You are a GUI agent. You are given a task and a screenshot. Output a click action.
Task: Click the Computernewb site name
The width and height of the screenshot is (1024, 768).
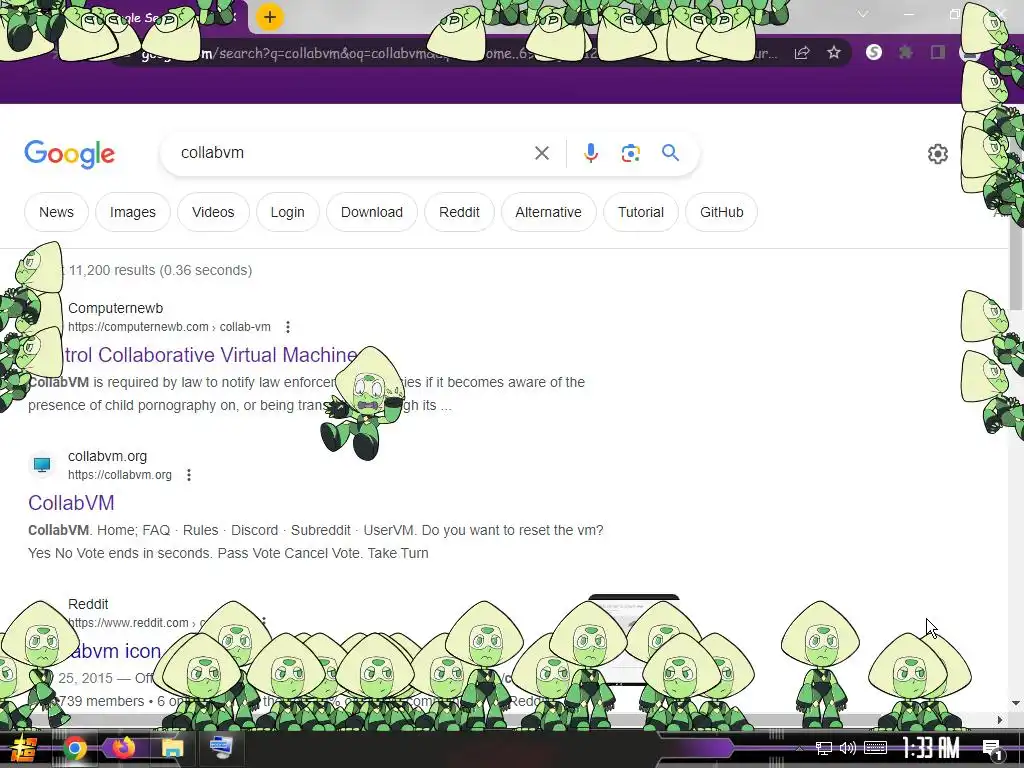(x=116, y=308)
